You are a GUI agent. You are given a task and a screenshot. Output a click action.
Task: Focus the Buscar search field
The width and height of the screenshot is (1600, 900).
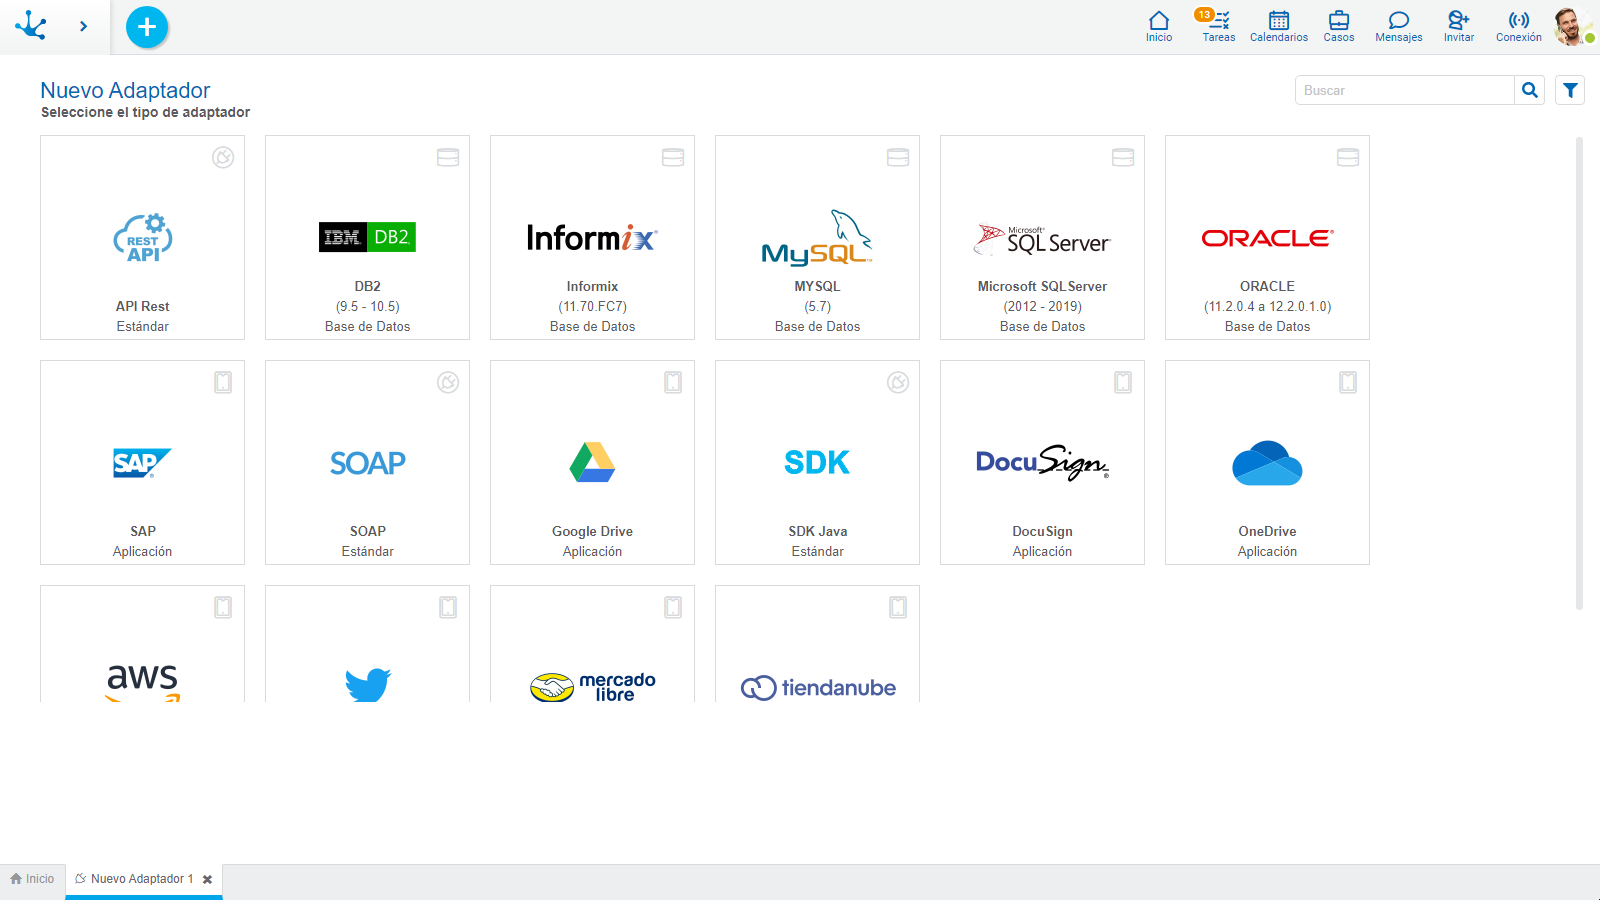1405,90
